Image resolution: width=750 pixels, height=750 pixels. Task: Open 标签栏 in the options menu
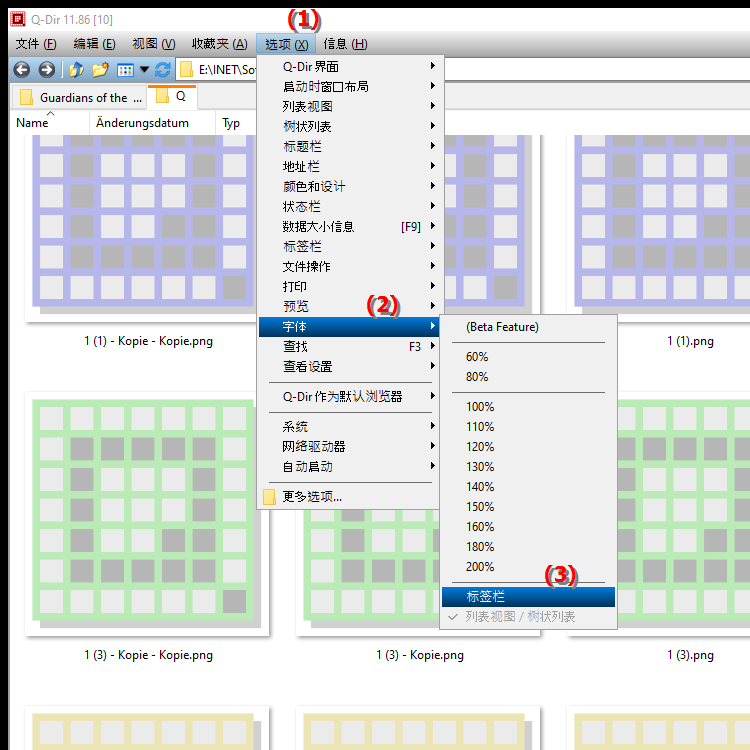pos(349,246)
